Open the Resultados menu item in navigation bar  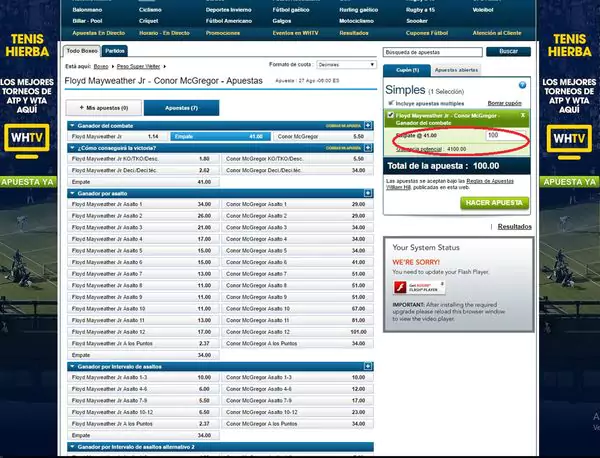[x=354, y=33]
